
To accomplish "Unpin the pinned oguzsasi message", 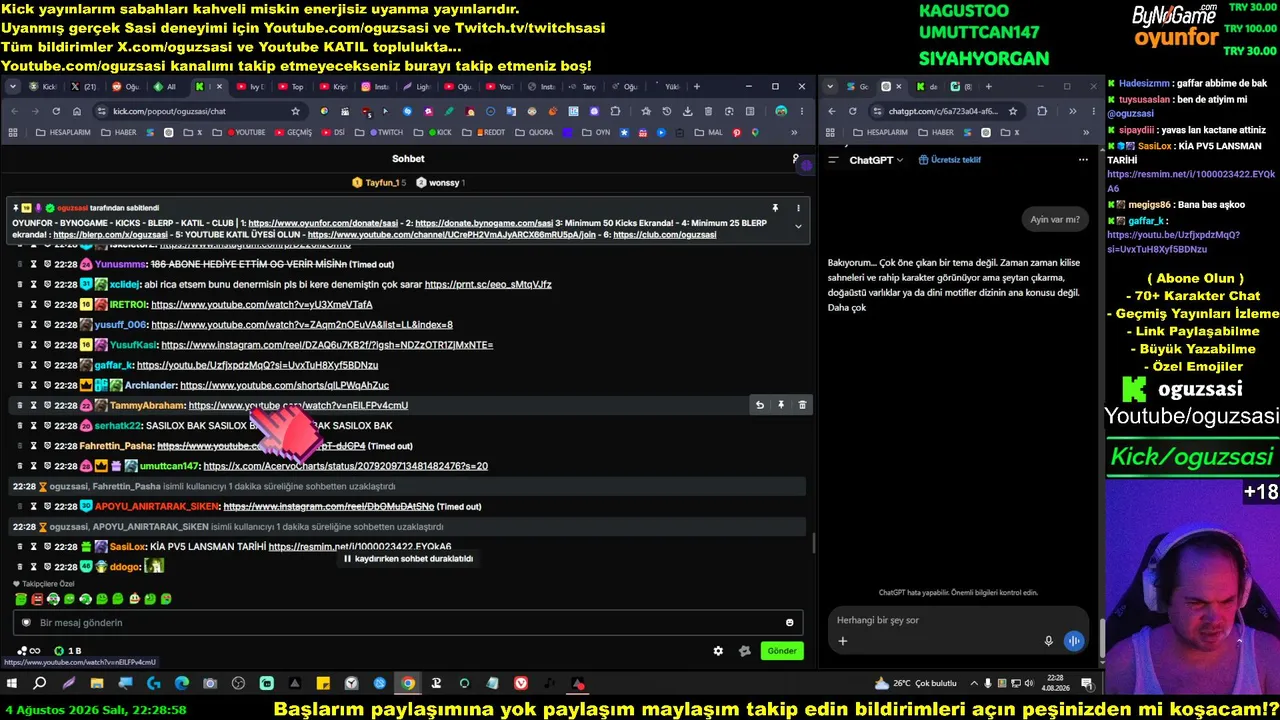I will coord(775,208).
